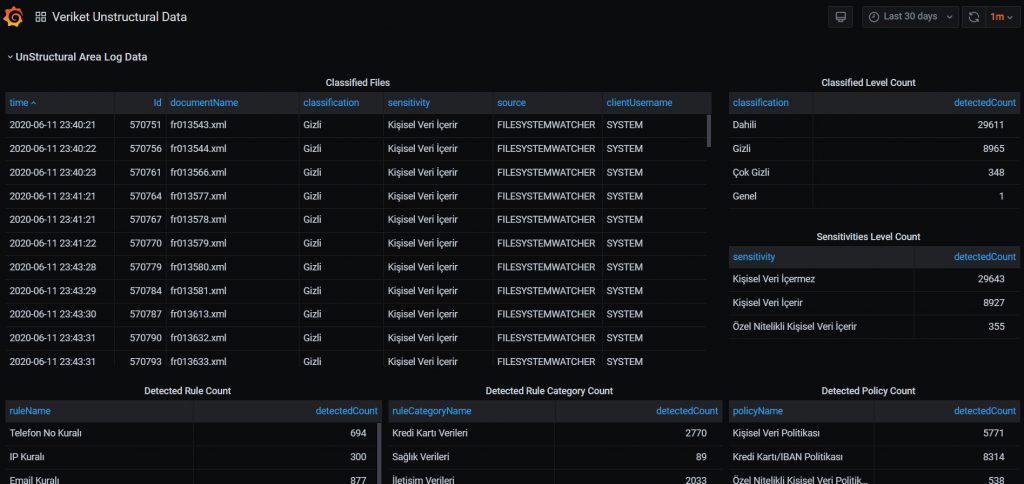The height and width of the screenshot is (484, 1024).
Task: Sort Sensitivities table by detectedCount header
Action: point(985,257)
